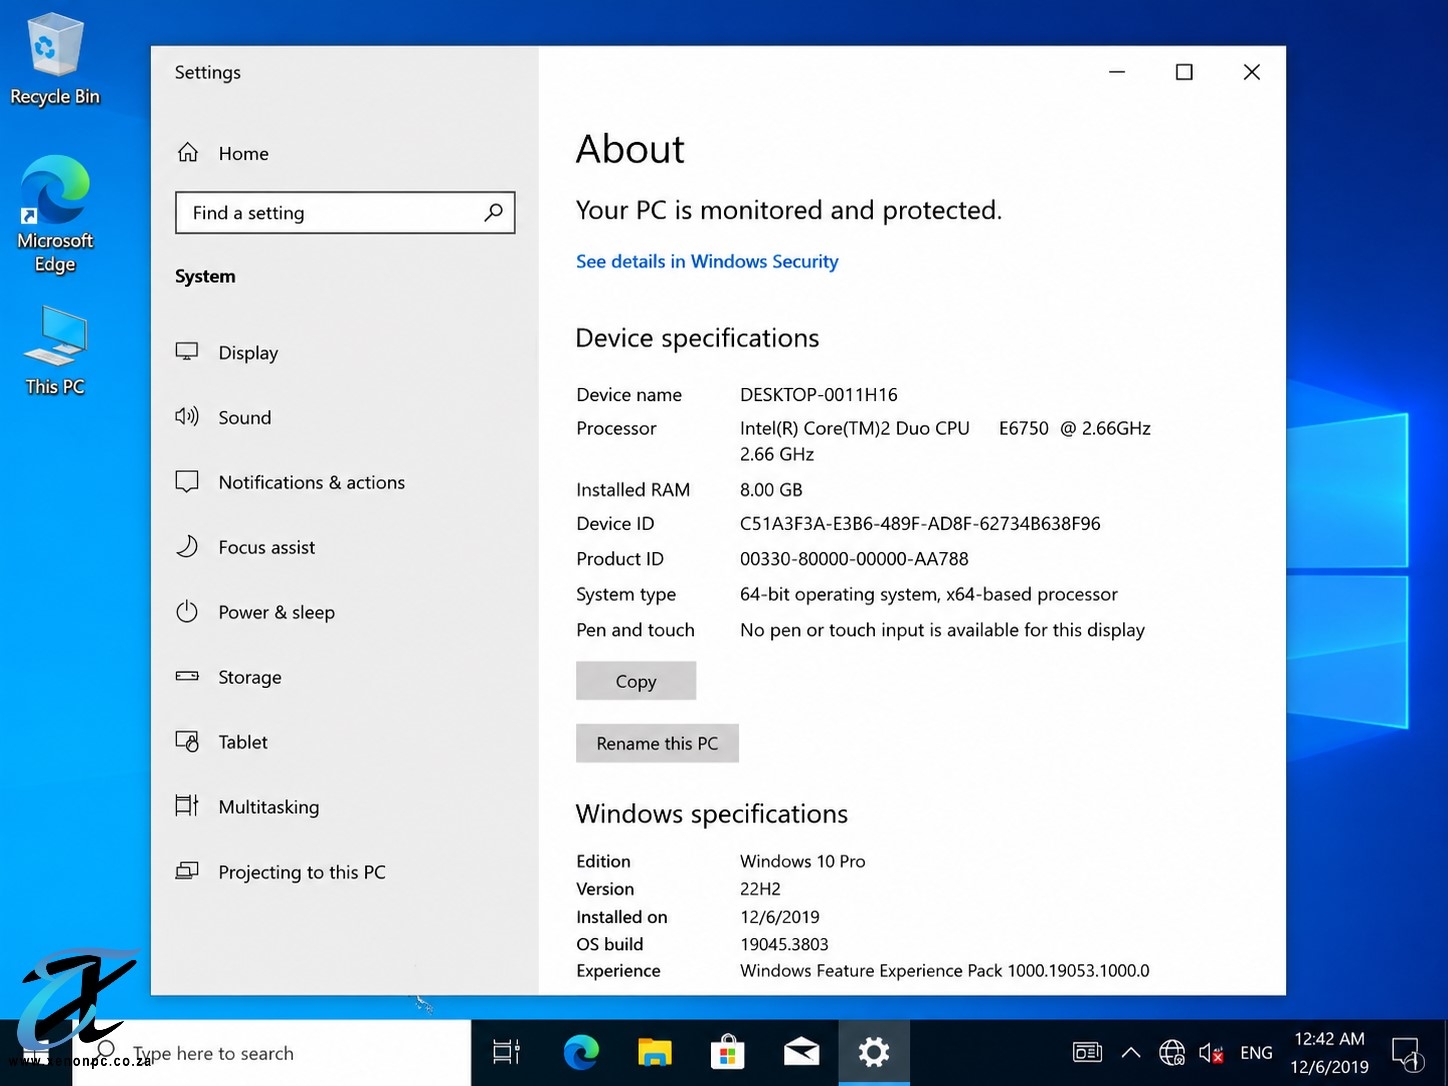Close the Settings window
Image resolution: width=1448 pixels, height=1086 pixels.
coord(1251,72)
